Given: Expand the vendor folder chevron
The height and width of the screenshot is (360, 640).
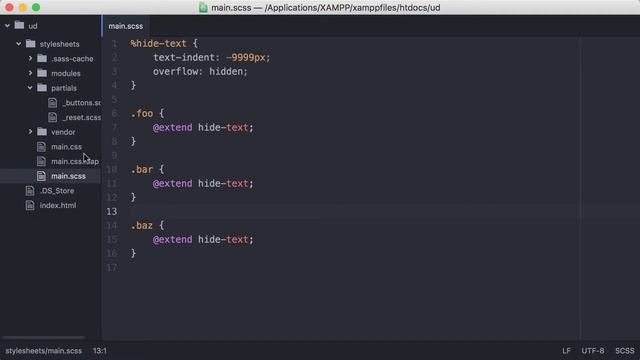Looking at the screenshot, I should click(30, 132).
